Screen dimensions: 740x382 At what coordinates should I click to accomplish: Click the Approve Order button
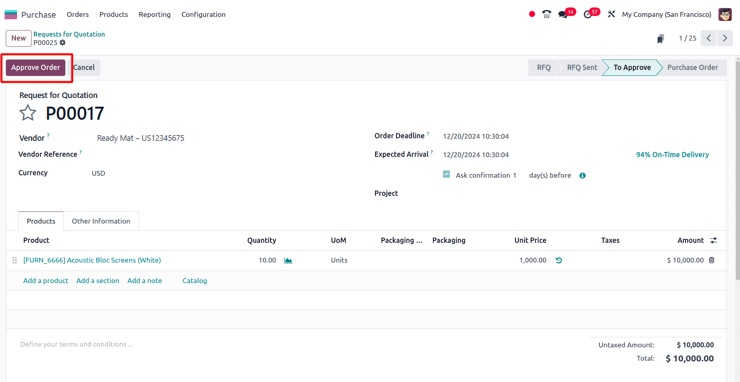point(35,68)
